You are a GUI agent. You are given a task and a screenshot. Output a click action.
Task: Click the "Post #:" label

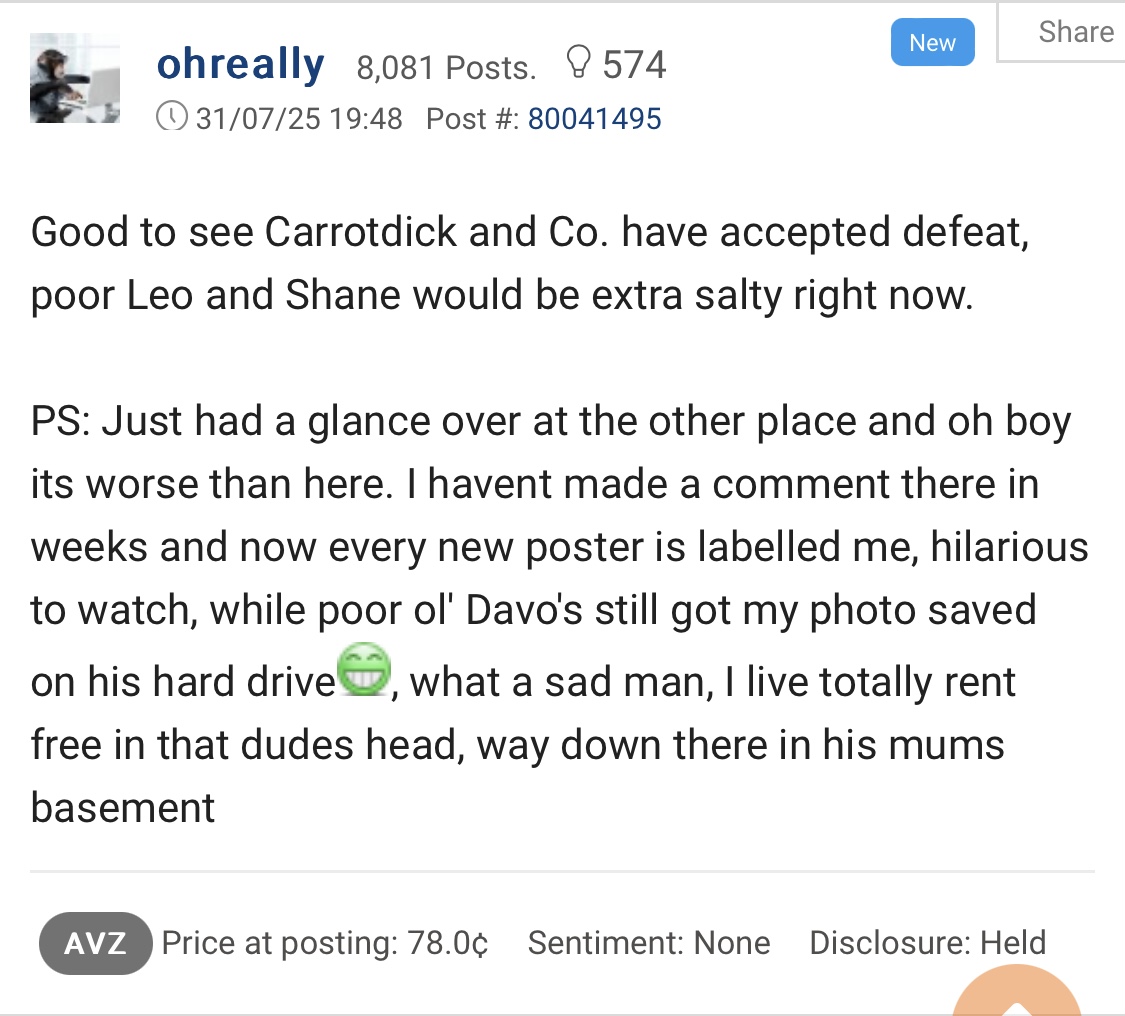472,119
